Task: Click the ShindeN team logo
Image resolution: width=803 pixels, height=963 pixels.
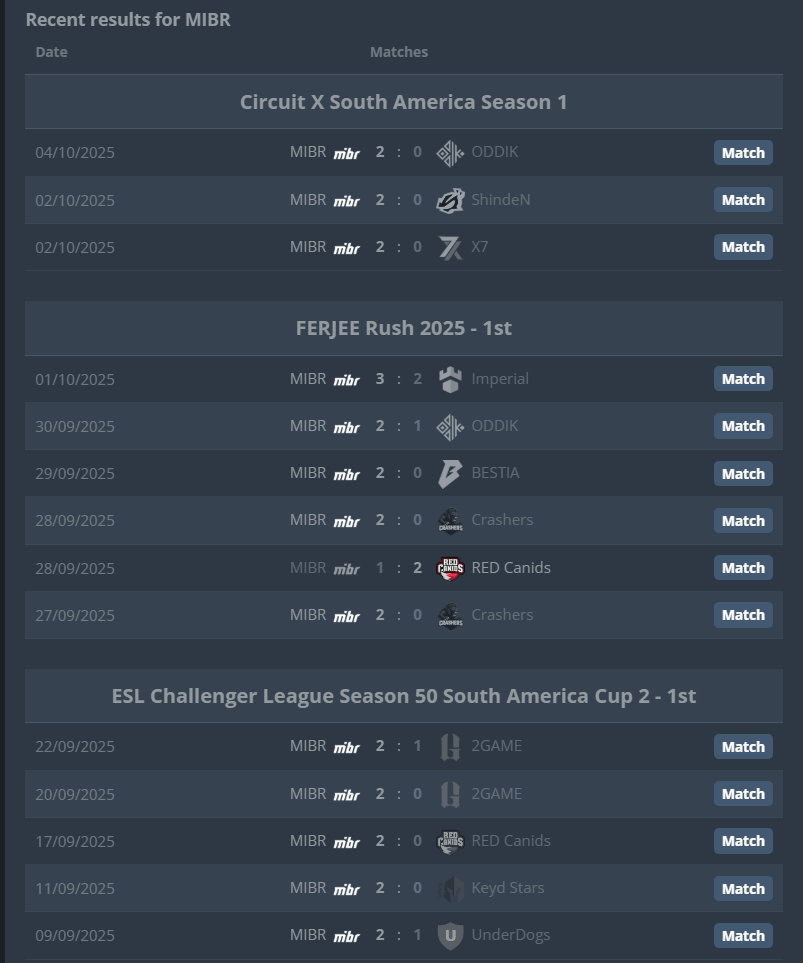Action: 450,200
